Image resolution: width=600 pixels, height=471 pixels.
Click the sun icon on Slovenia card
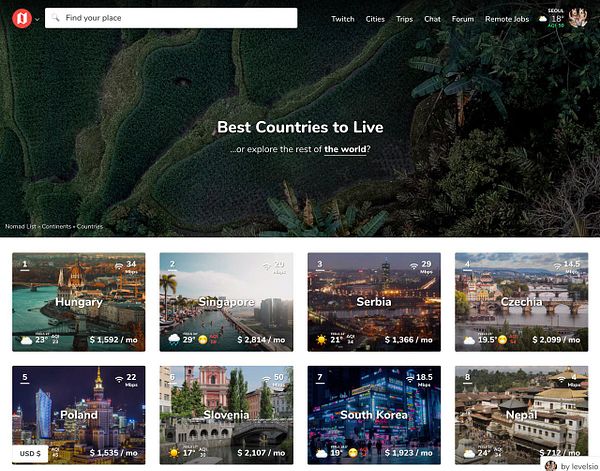pyautogui.click(x=174, y=453)
